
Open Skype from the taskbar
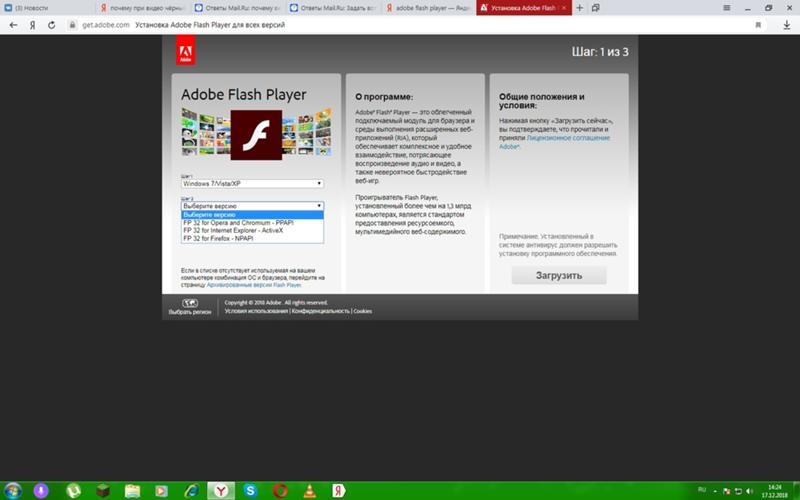click(250, 491)
